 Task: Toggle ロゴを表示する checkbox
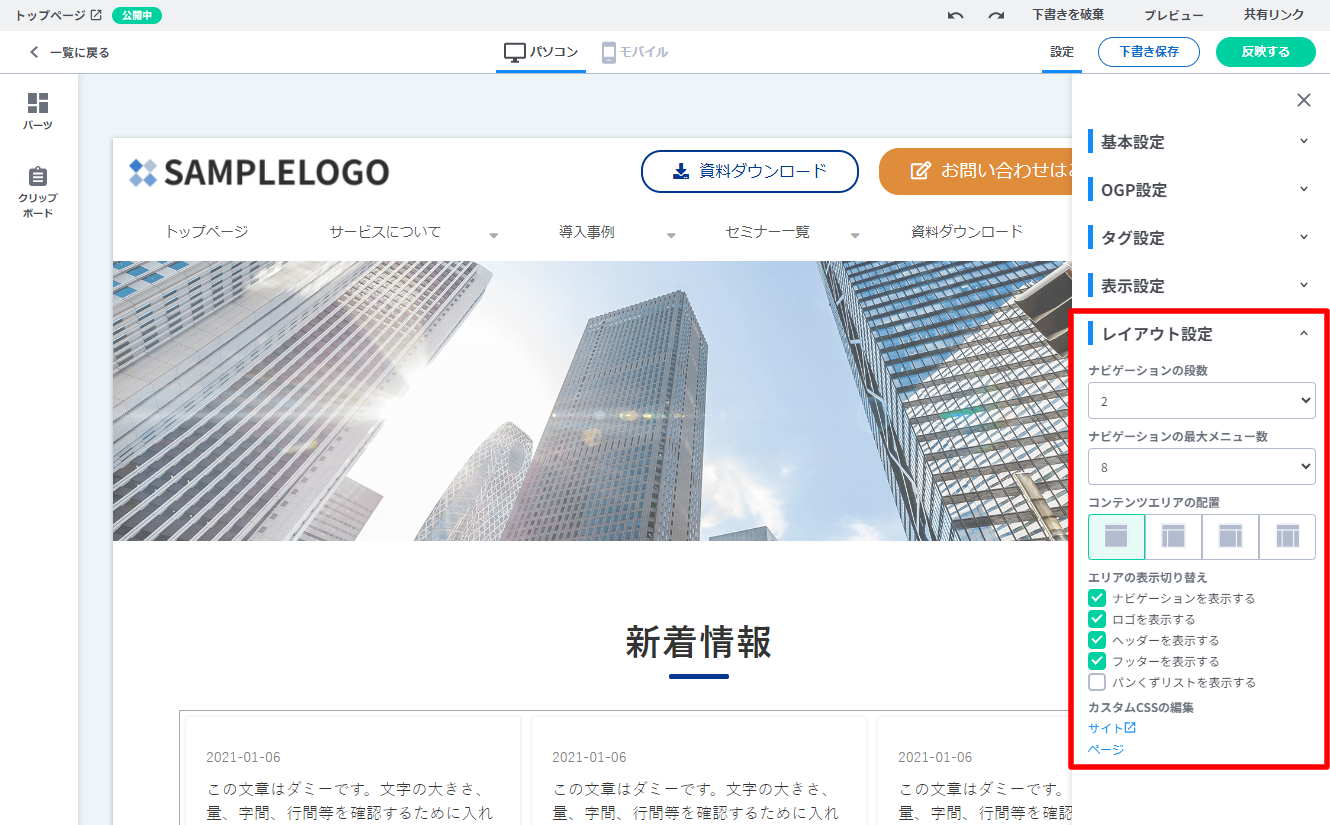click(x=1097, y=619)
